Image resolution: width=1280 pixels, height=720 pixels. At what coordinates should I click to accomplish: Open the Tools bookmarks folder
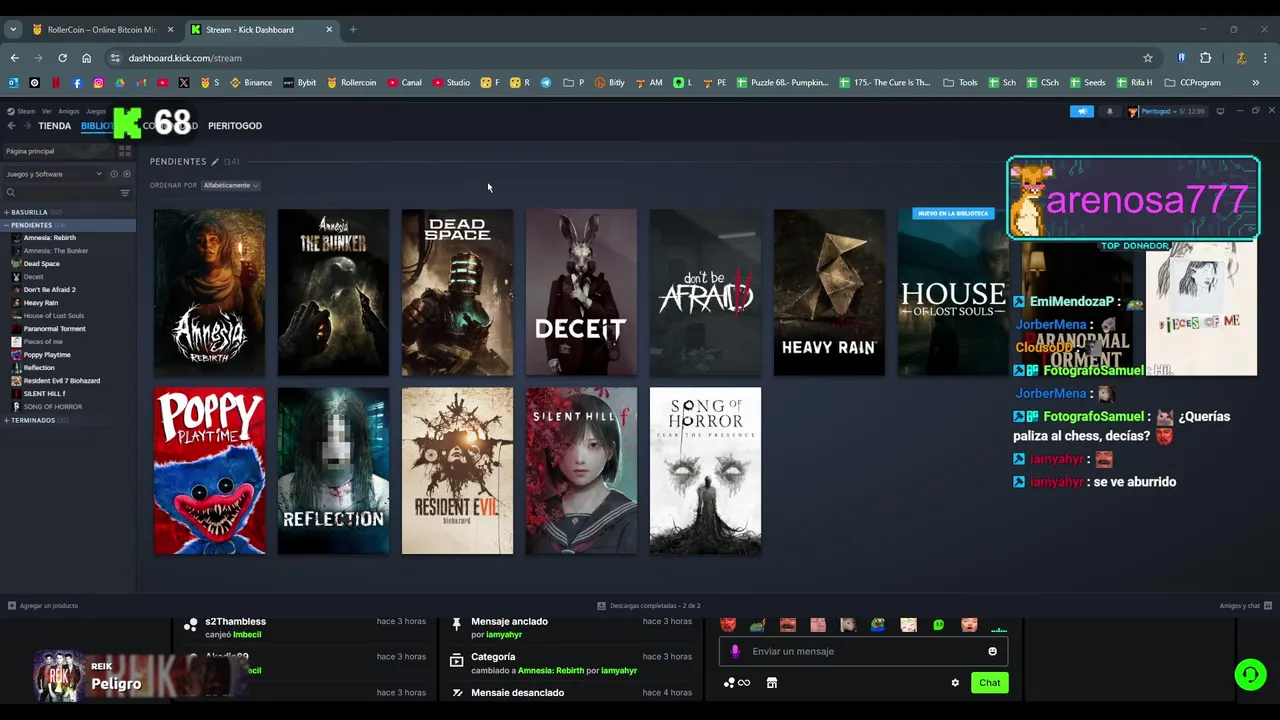pos(960,83)
